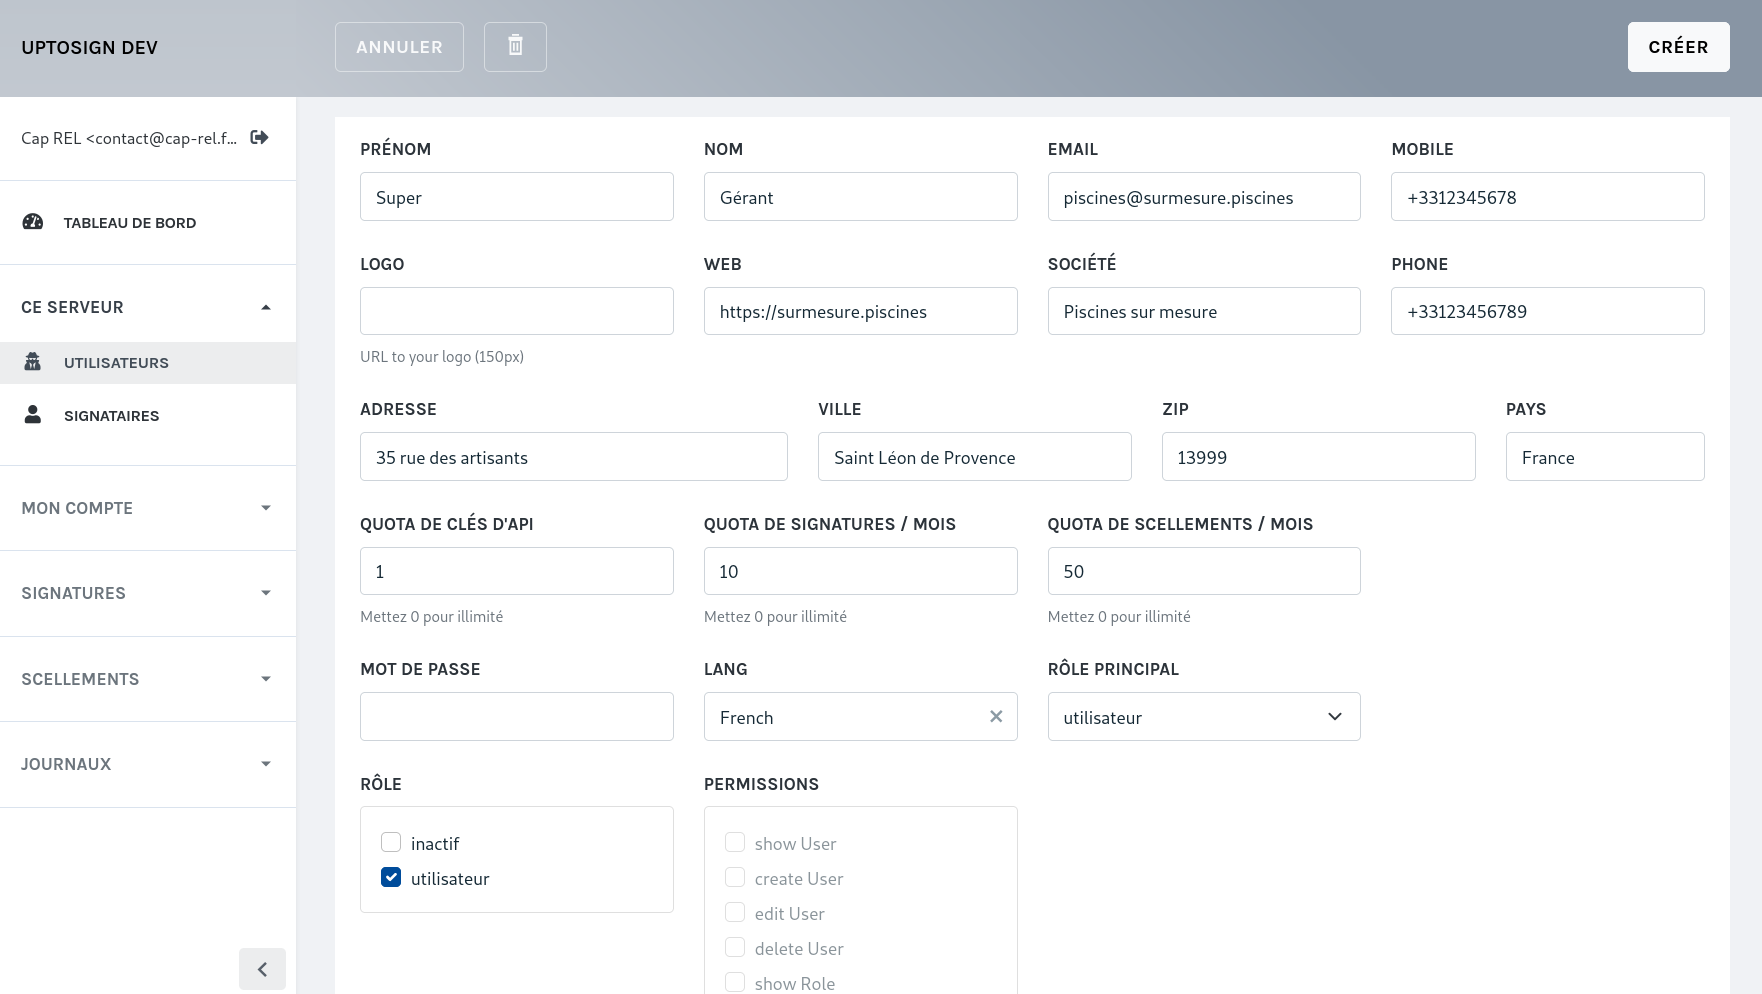Focus the ZIP field with 13999
The height and width of the screenshot is (994, 1762).
pyautogui.click(x=1319, y=457)
